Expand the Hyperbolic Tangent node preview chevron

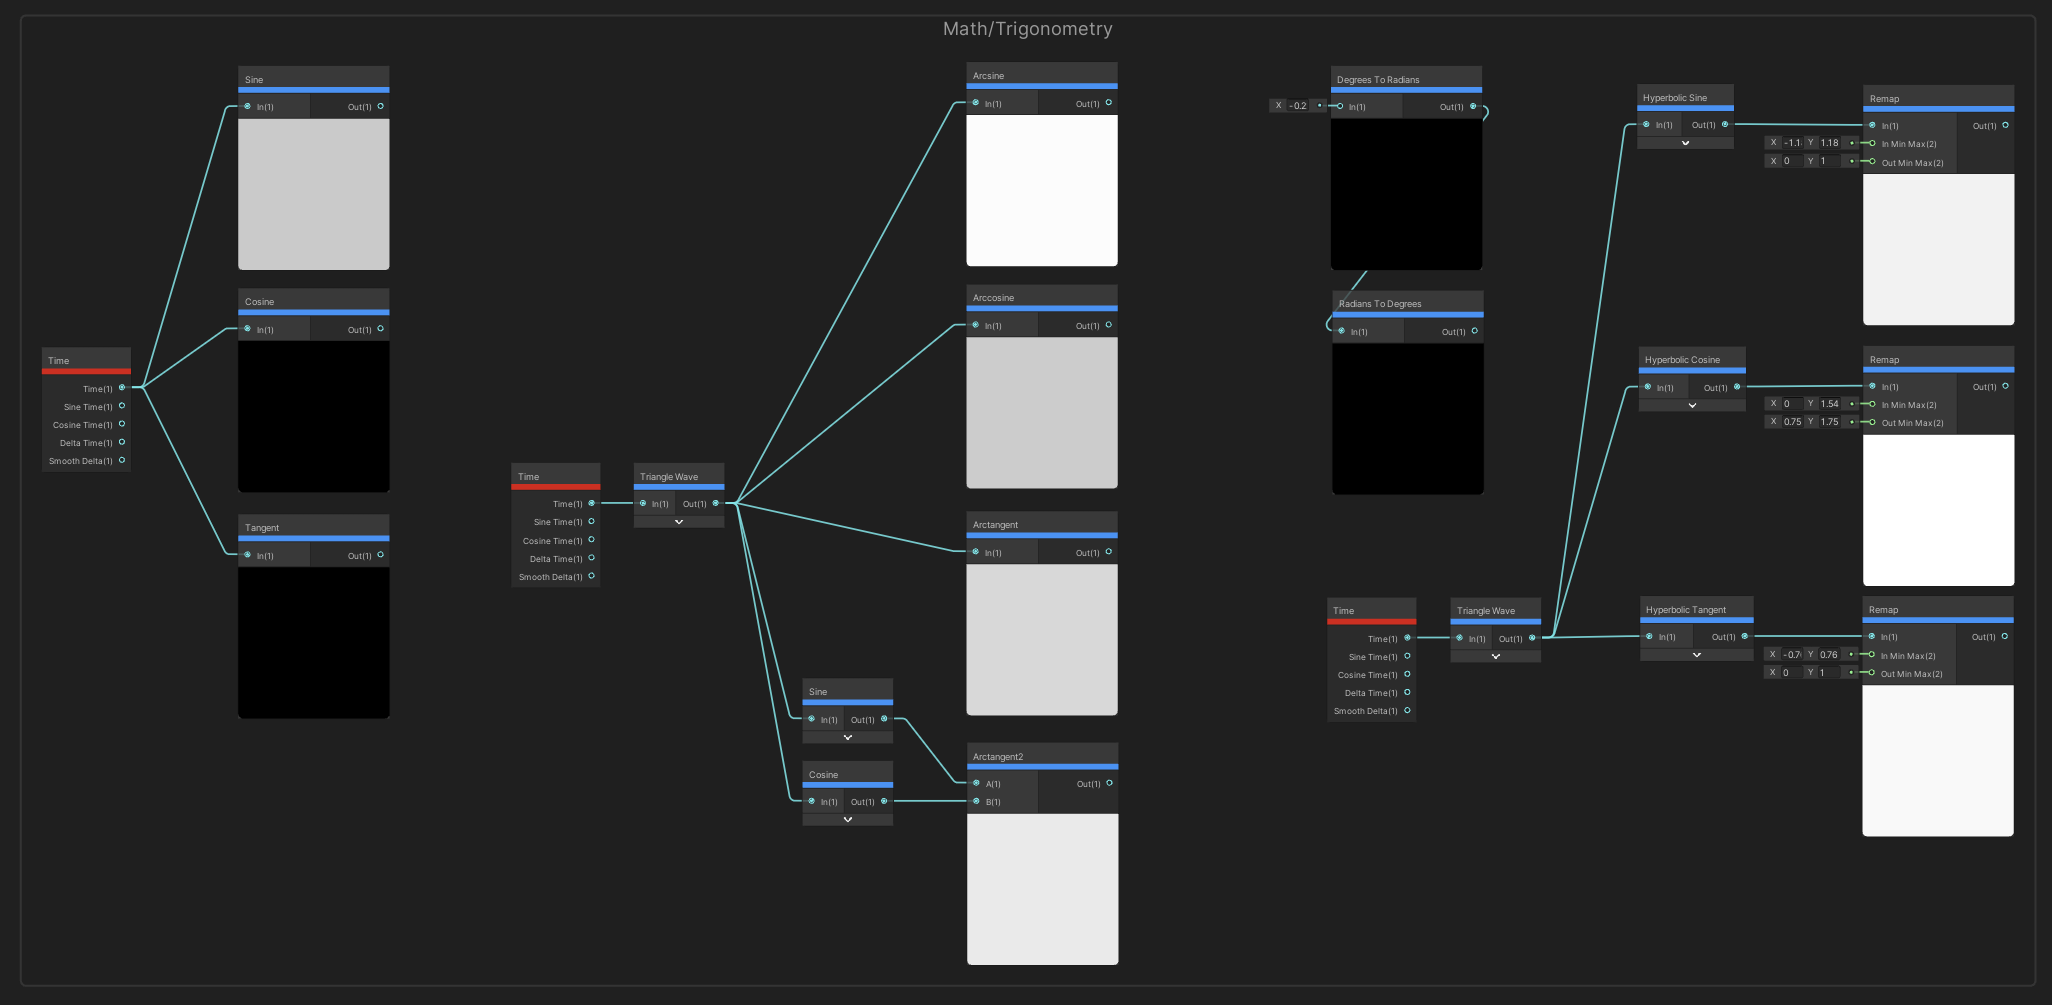(x=1696, y=655)
